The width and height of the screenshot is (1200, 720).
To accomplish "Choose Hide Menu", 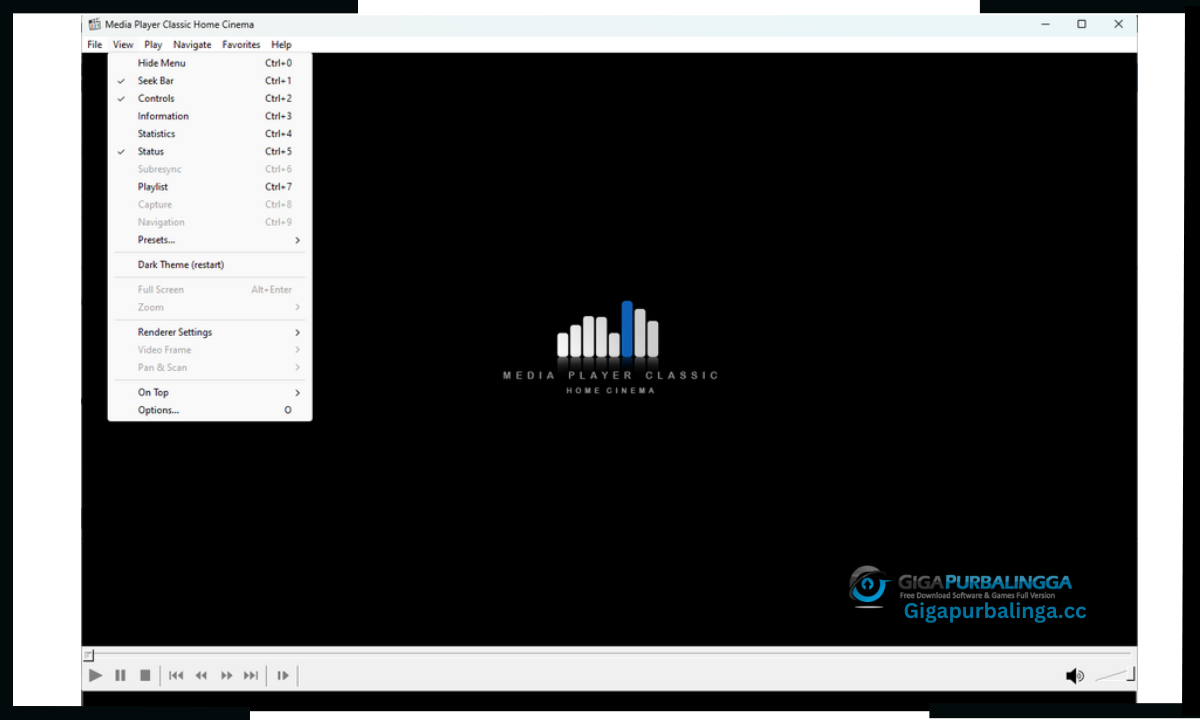I will click(210, 63).
